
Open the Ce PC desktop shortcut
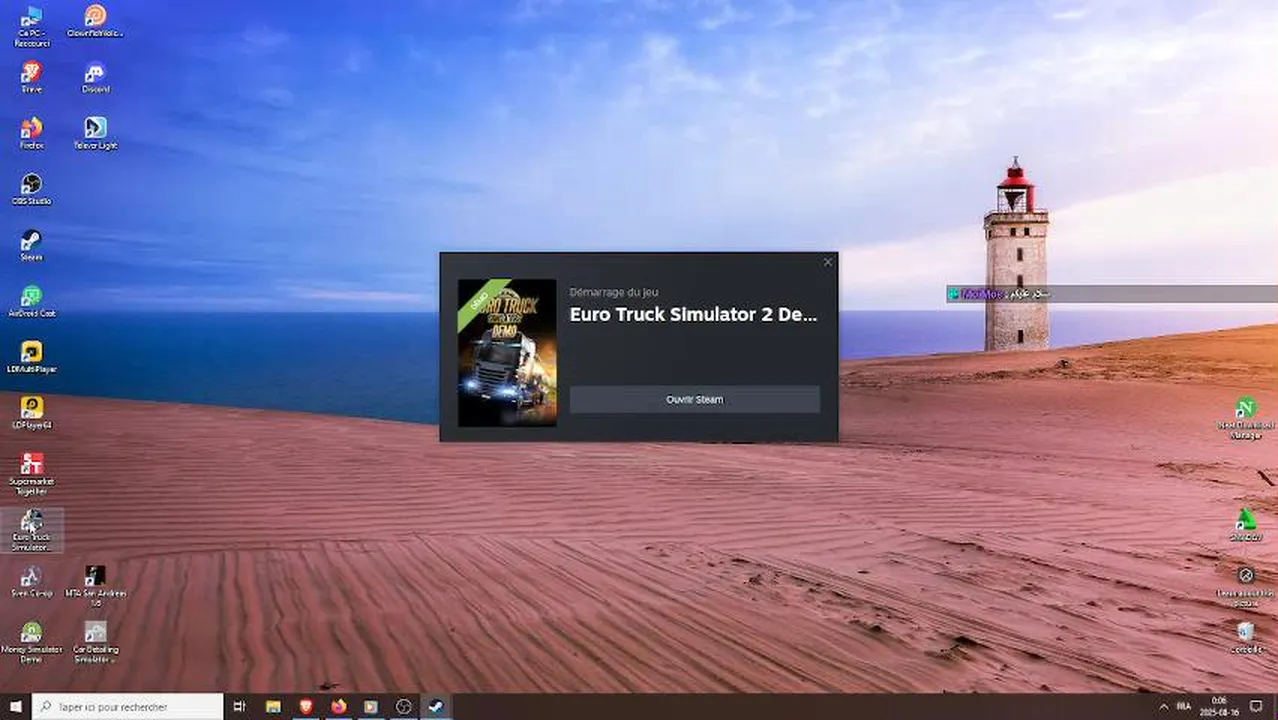(31, 24)
